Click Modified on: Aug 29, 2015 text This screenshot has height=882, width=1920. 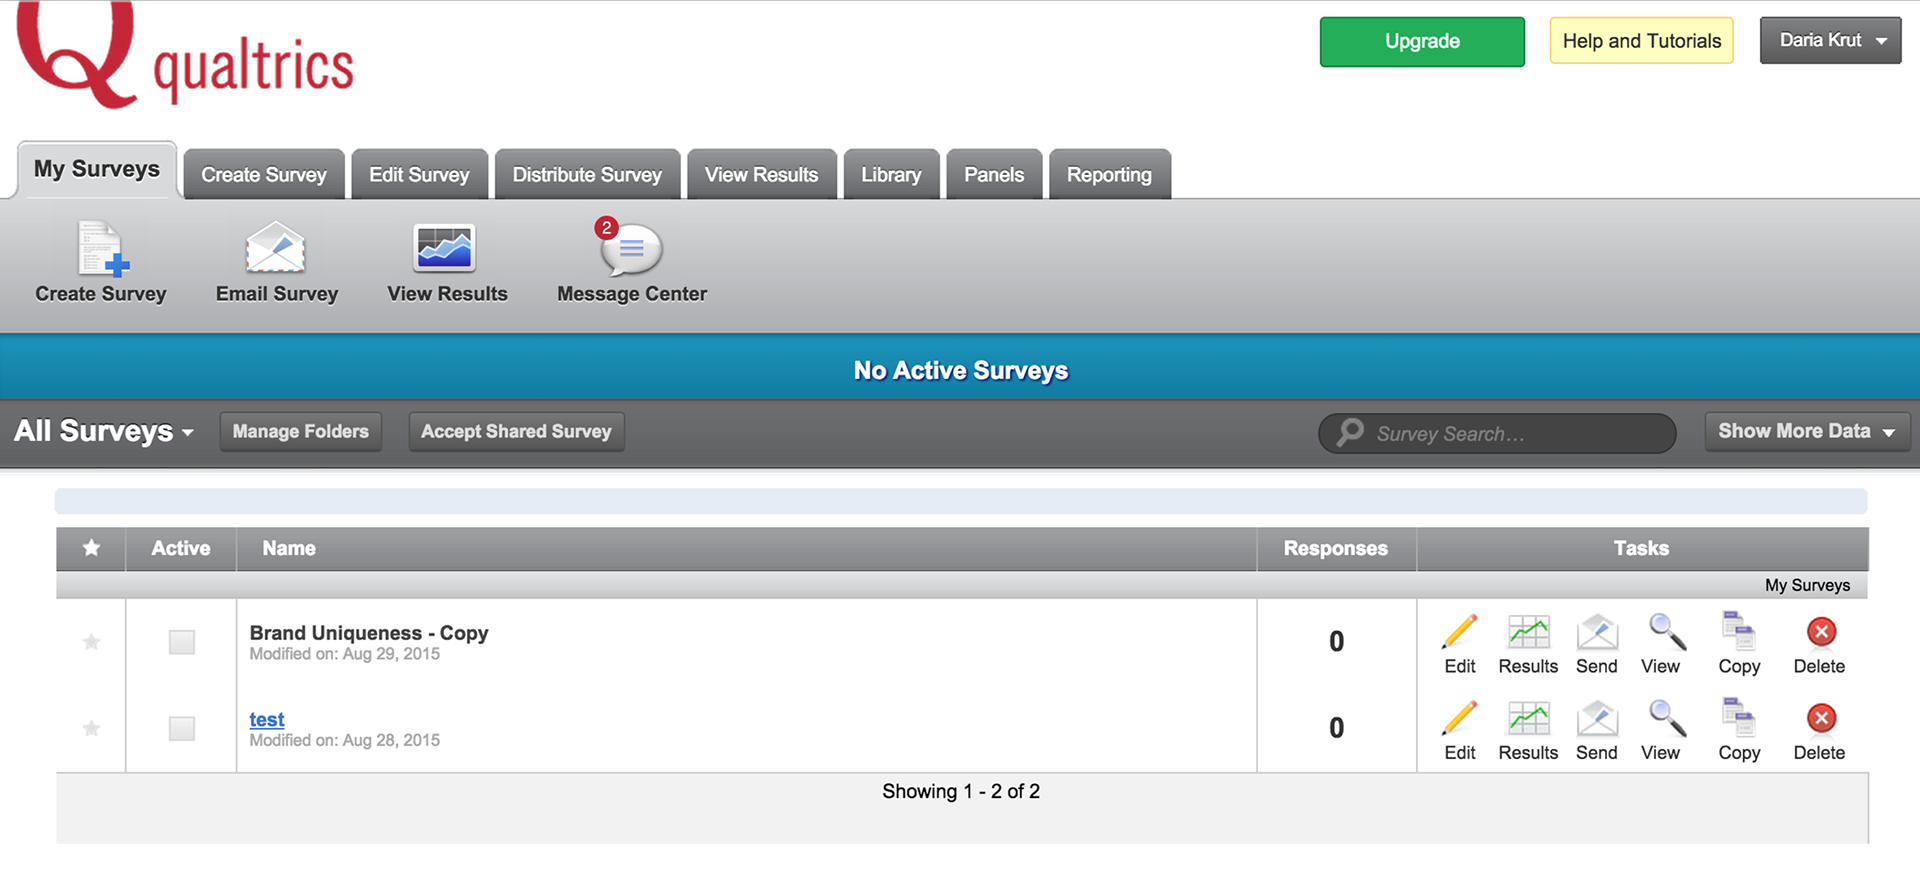pos(345,654)
